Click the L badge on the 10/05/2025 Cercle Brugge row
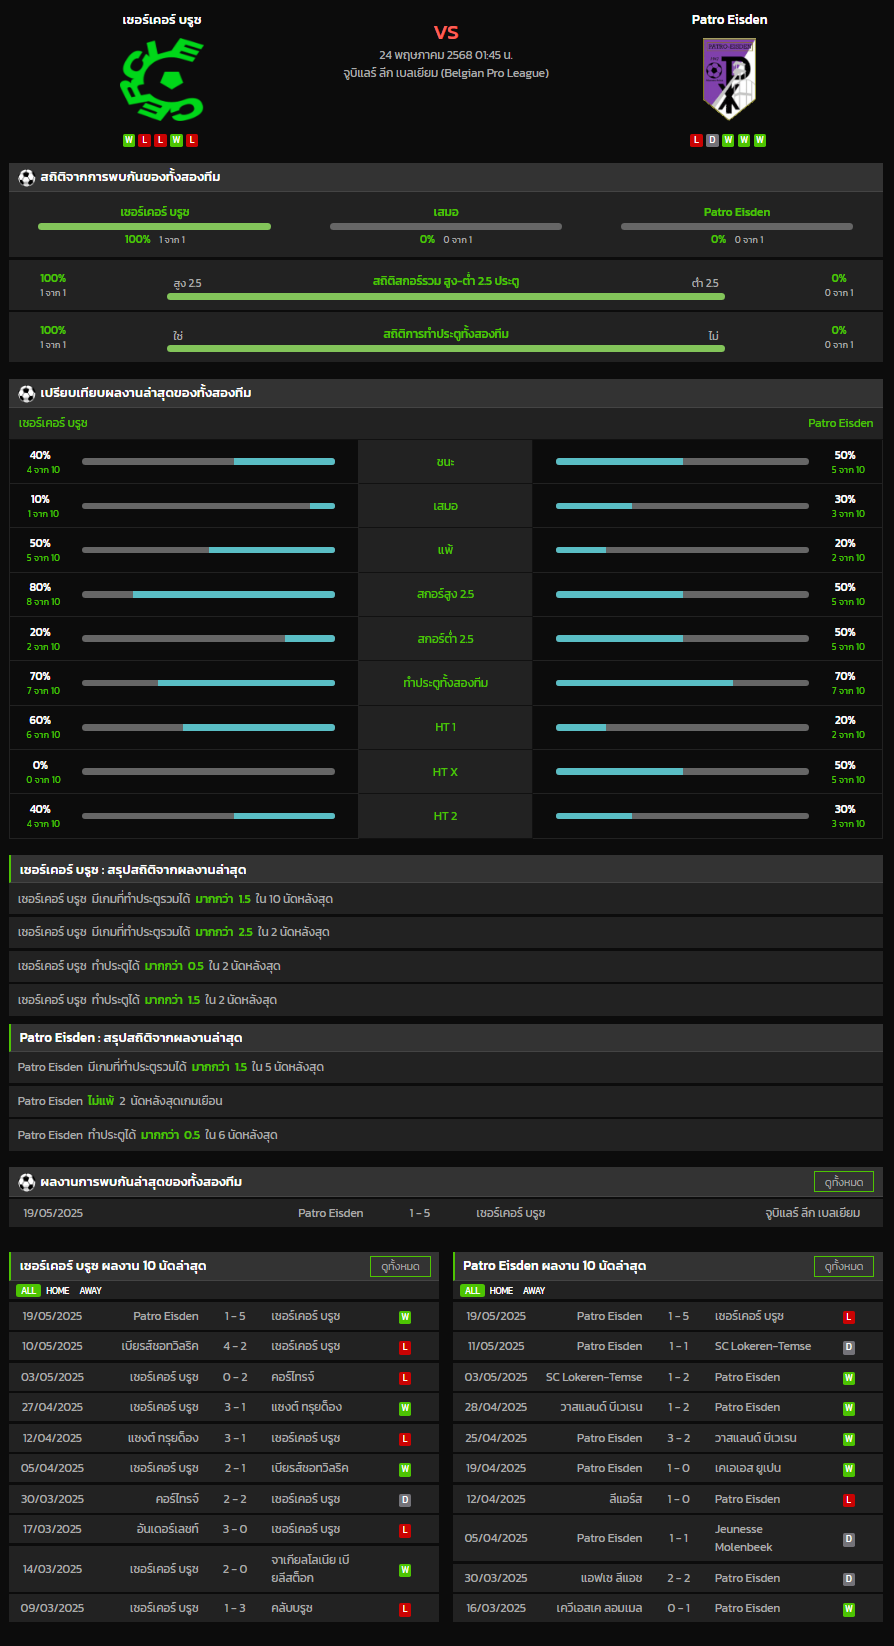 tap(405, 1347)
